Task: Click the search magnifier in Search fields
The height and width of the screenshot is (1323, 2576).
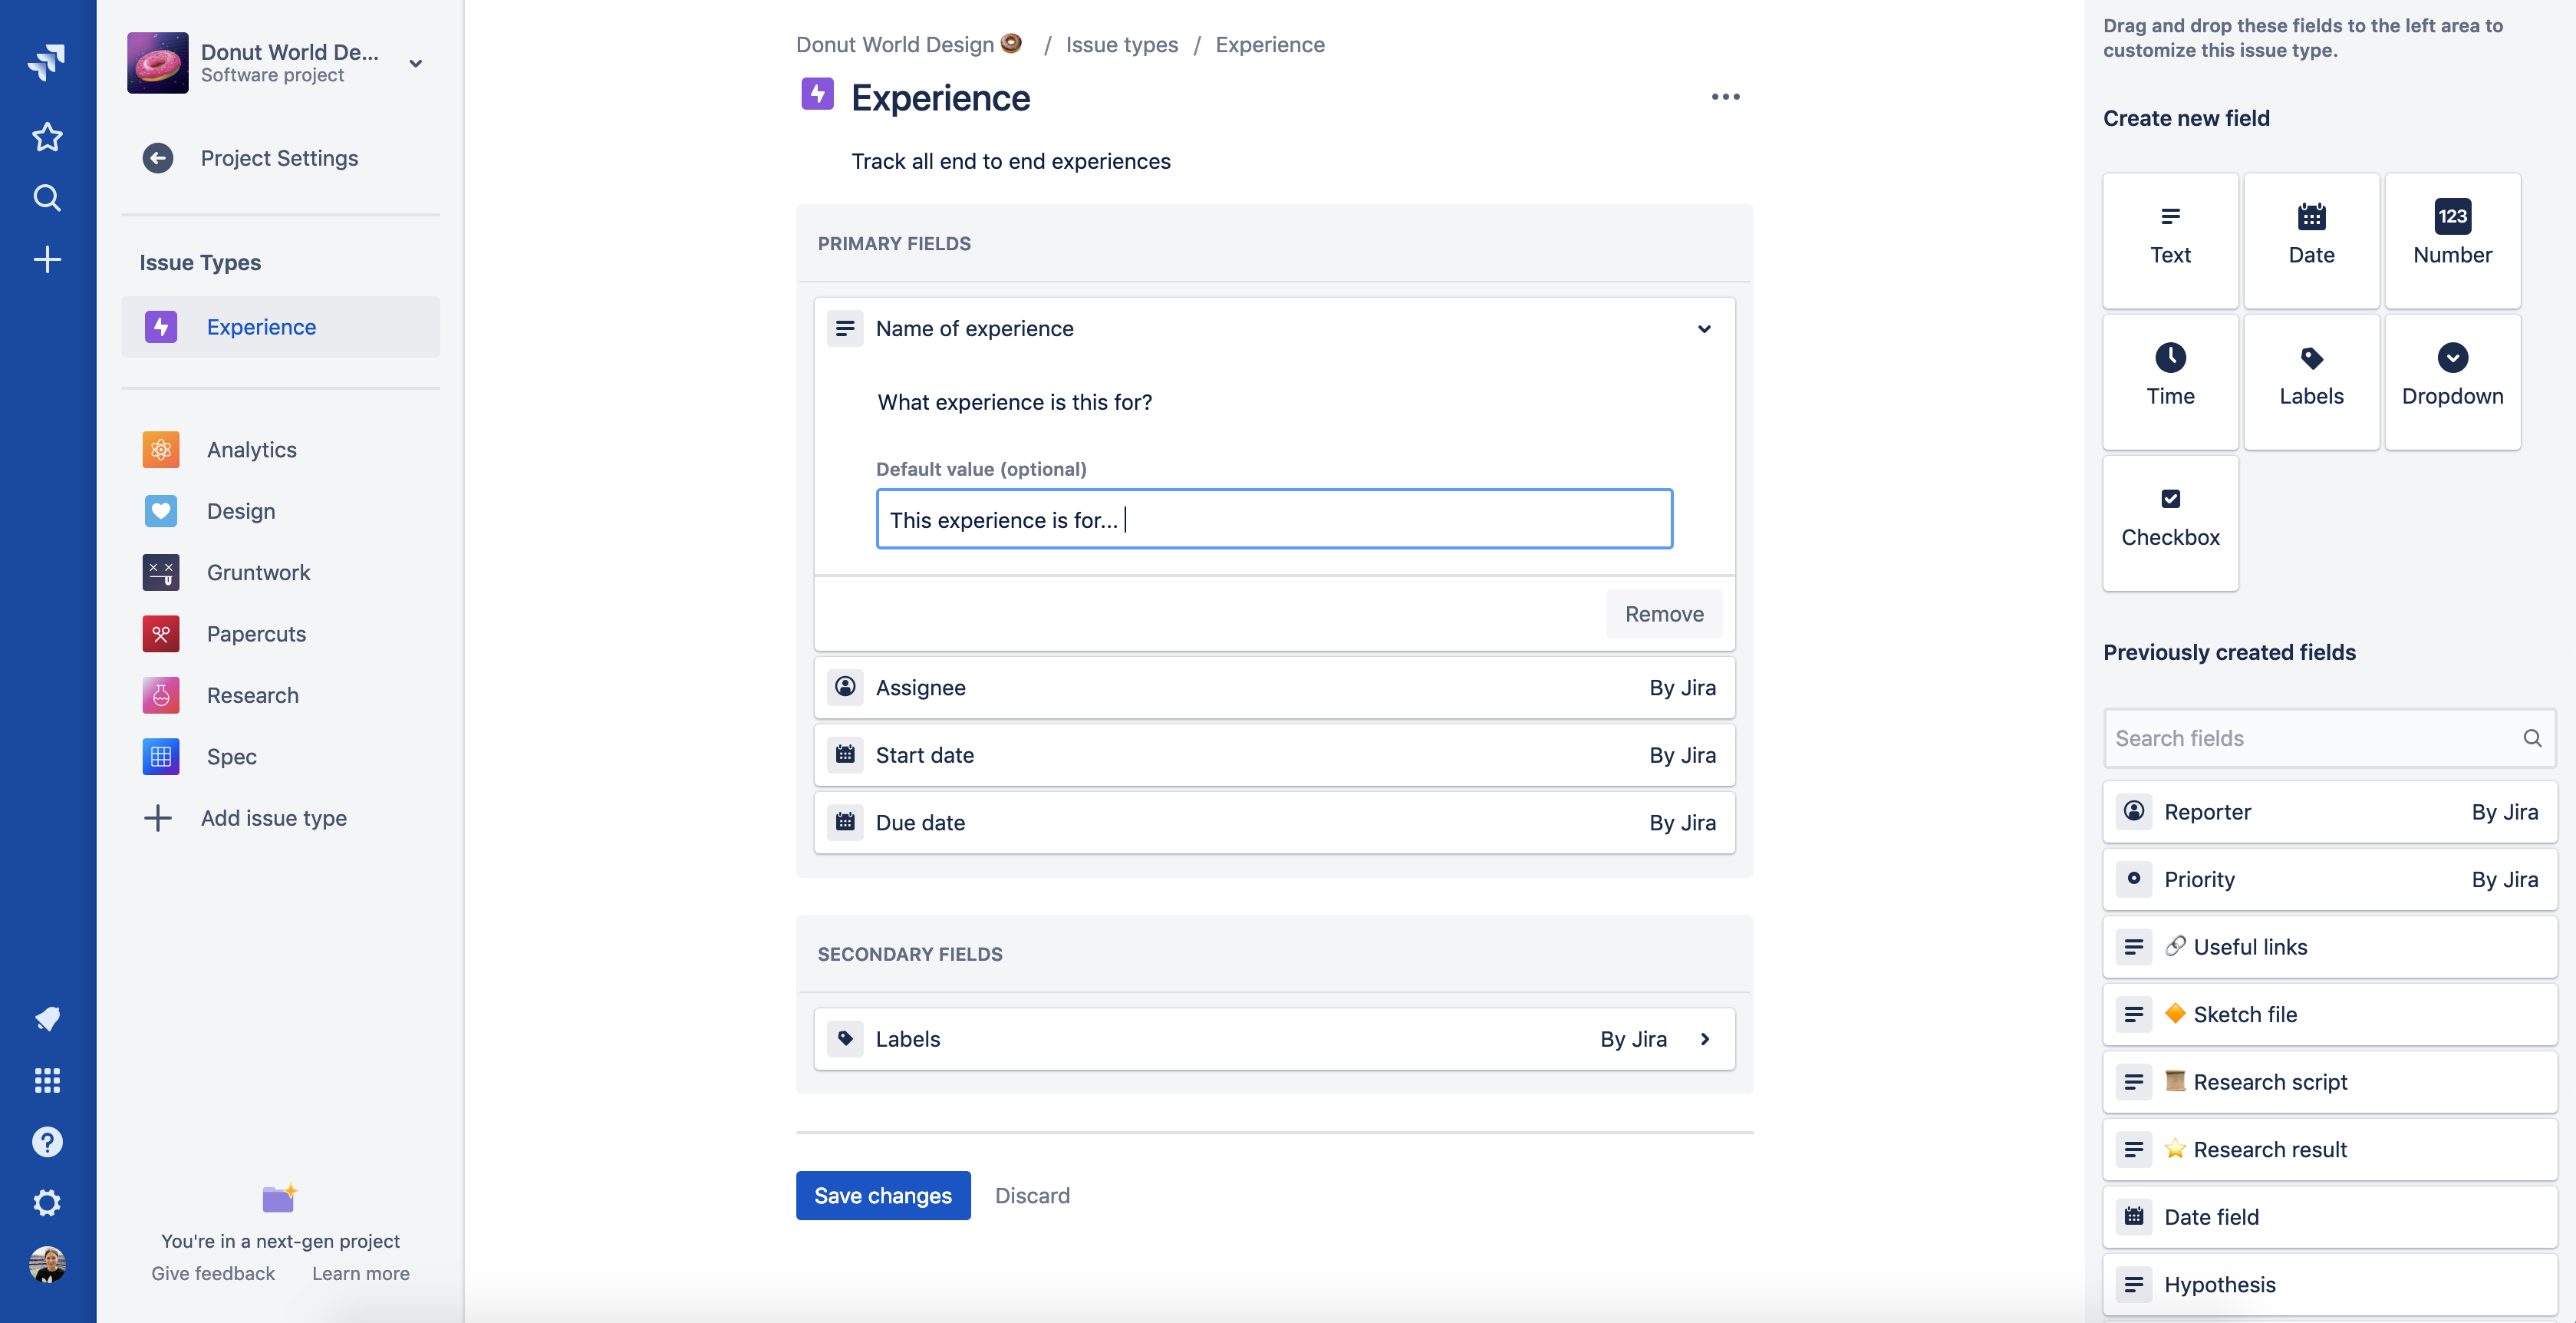Action: 2532,738
